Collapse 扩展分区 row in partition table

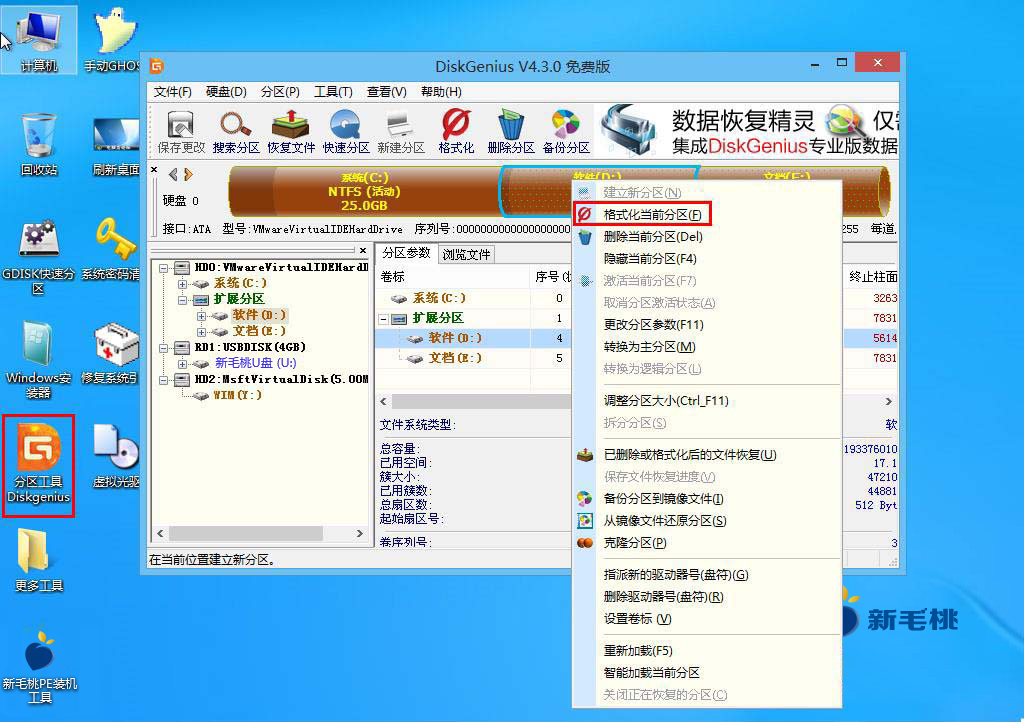[383, 319]
